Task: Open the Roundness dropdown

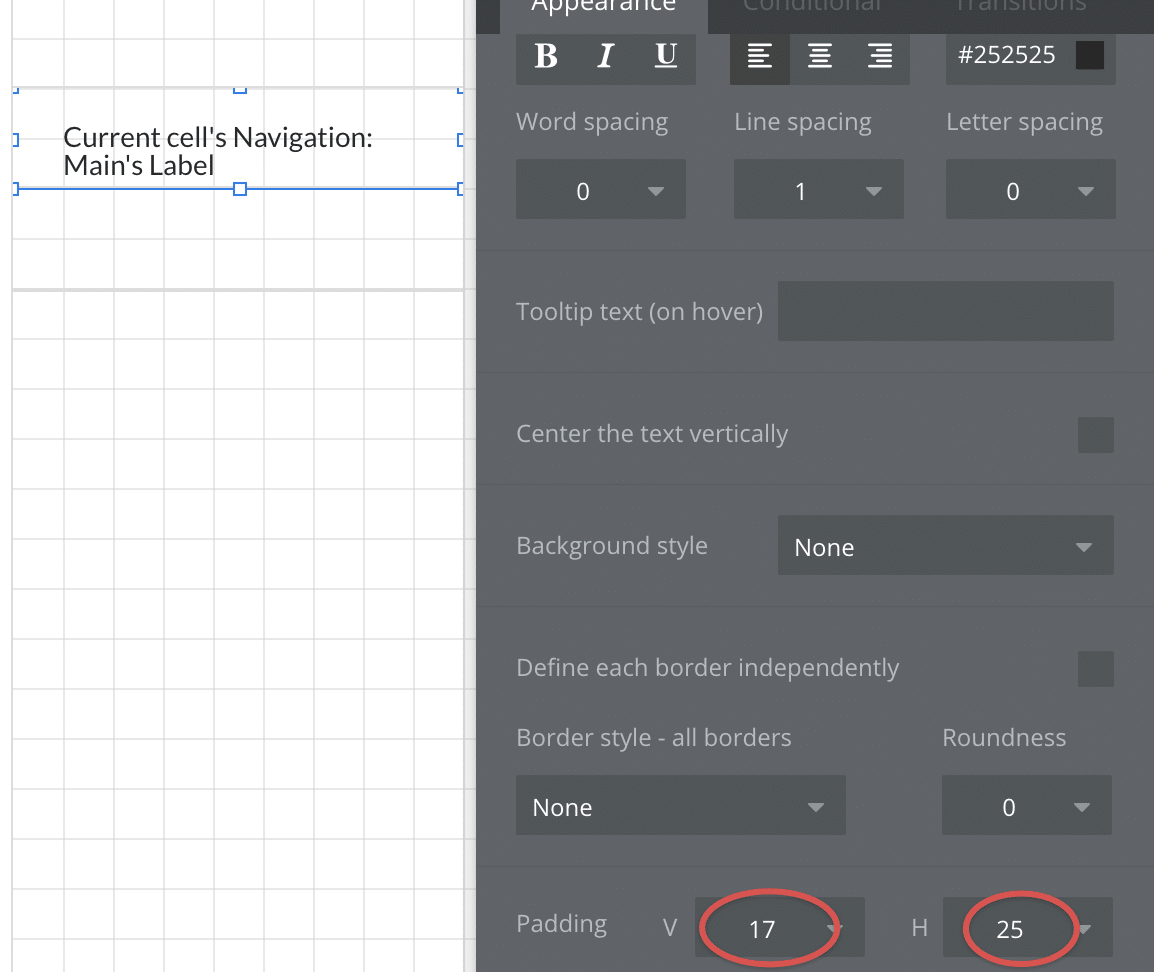Action: pyautogui.click(x=1026, y=807)
